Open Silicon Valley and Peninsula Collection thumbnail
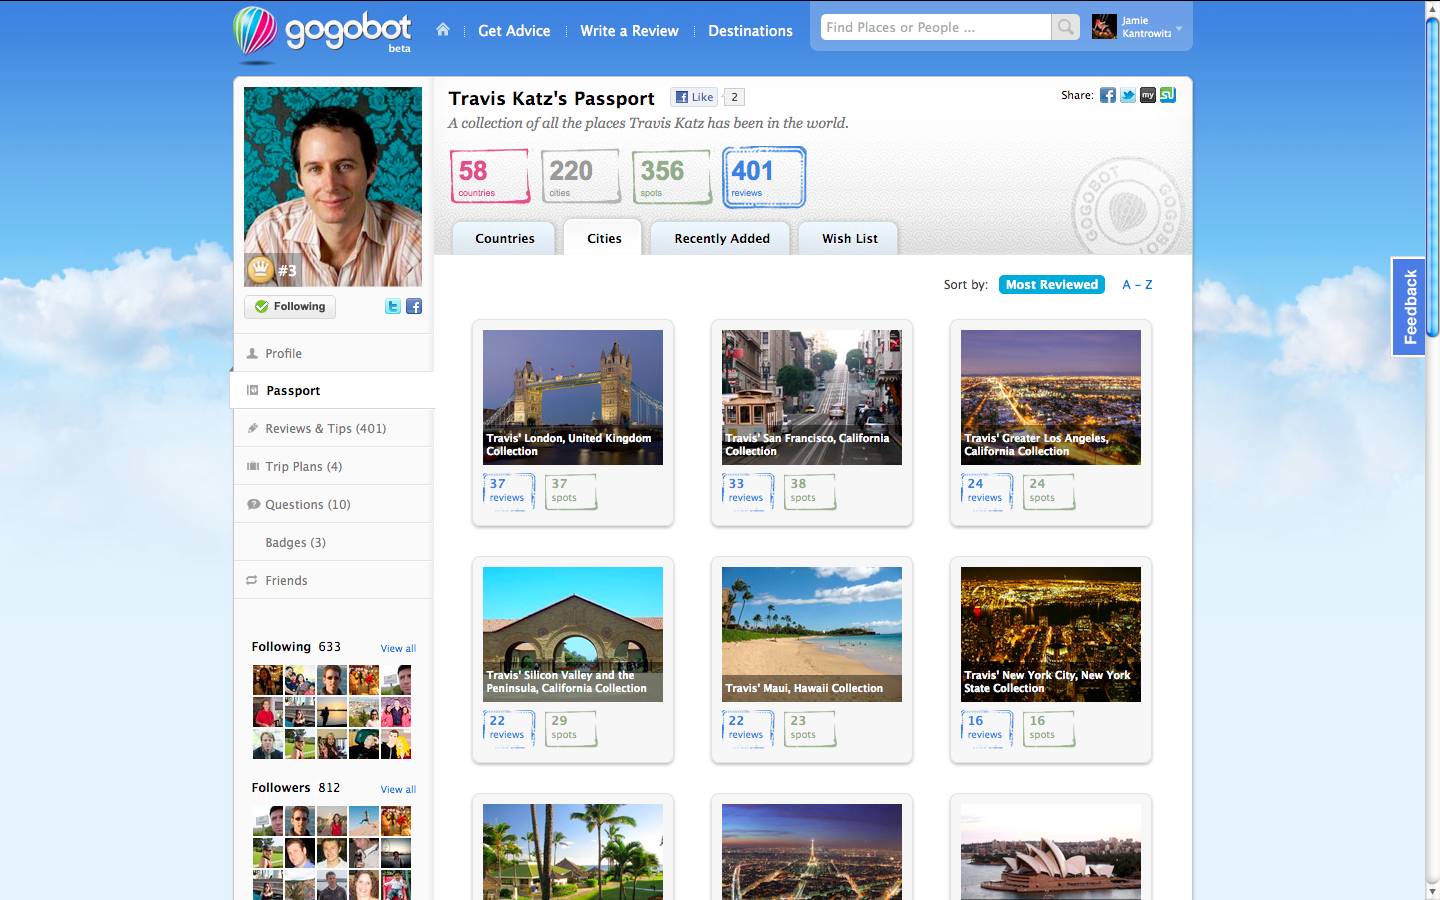 pos(573,634)
